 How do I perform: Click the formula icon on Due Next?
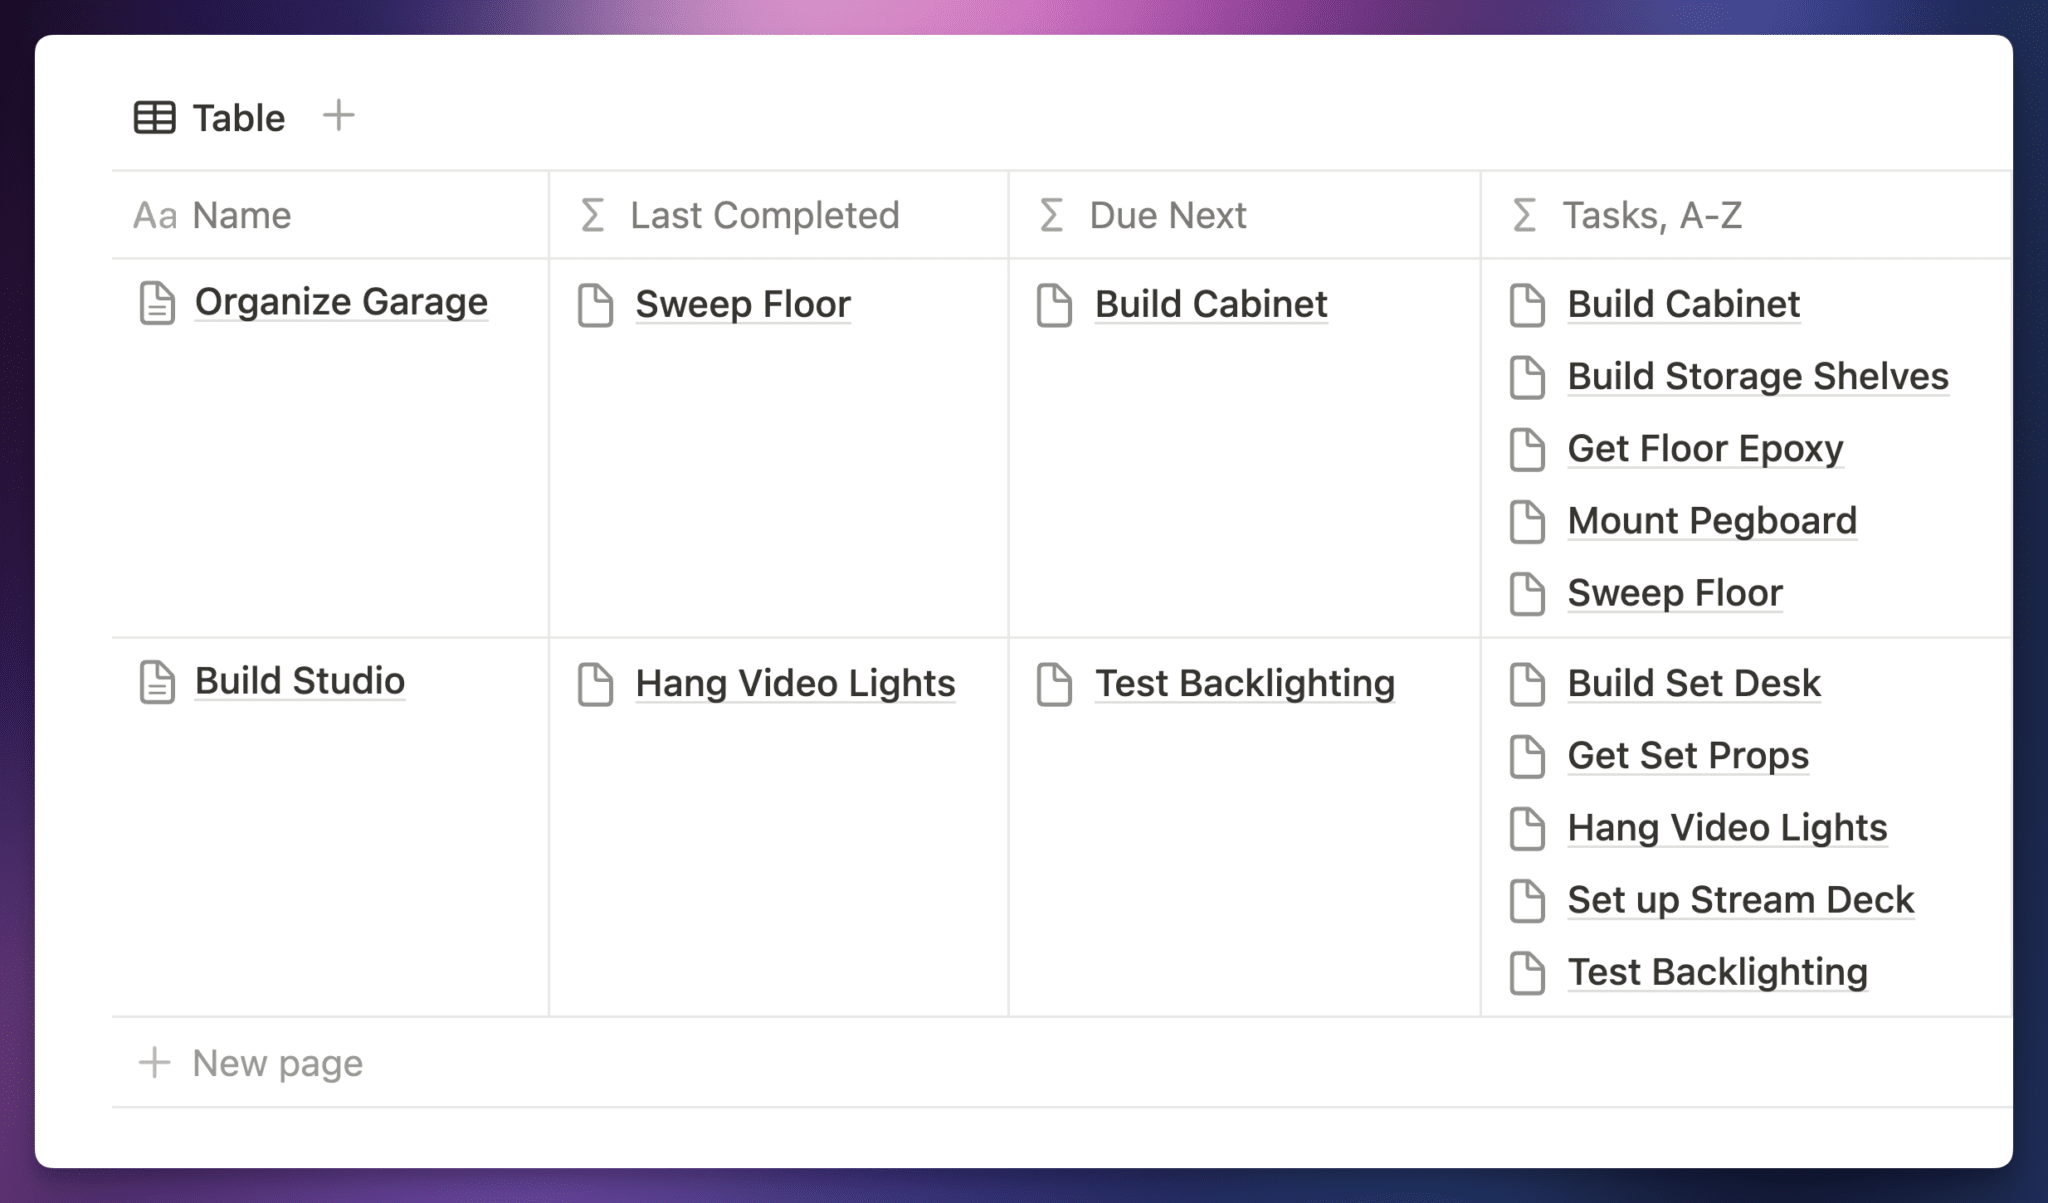[x=1051, y=215]
